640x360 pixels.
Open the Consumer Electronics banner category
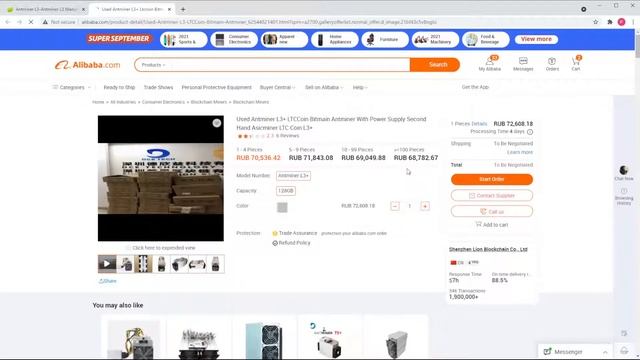point(234,40)
